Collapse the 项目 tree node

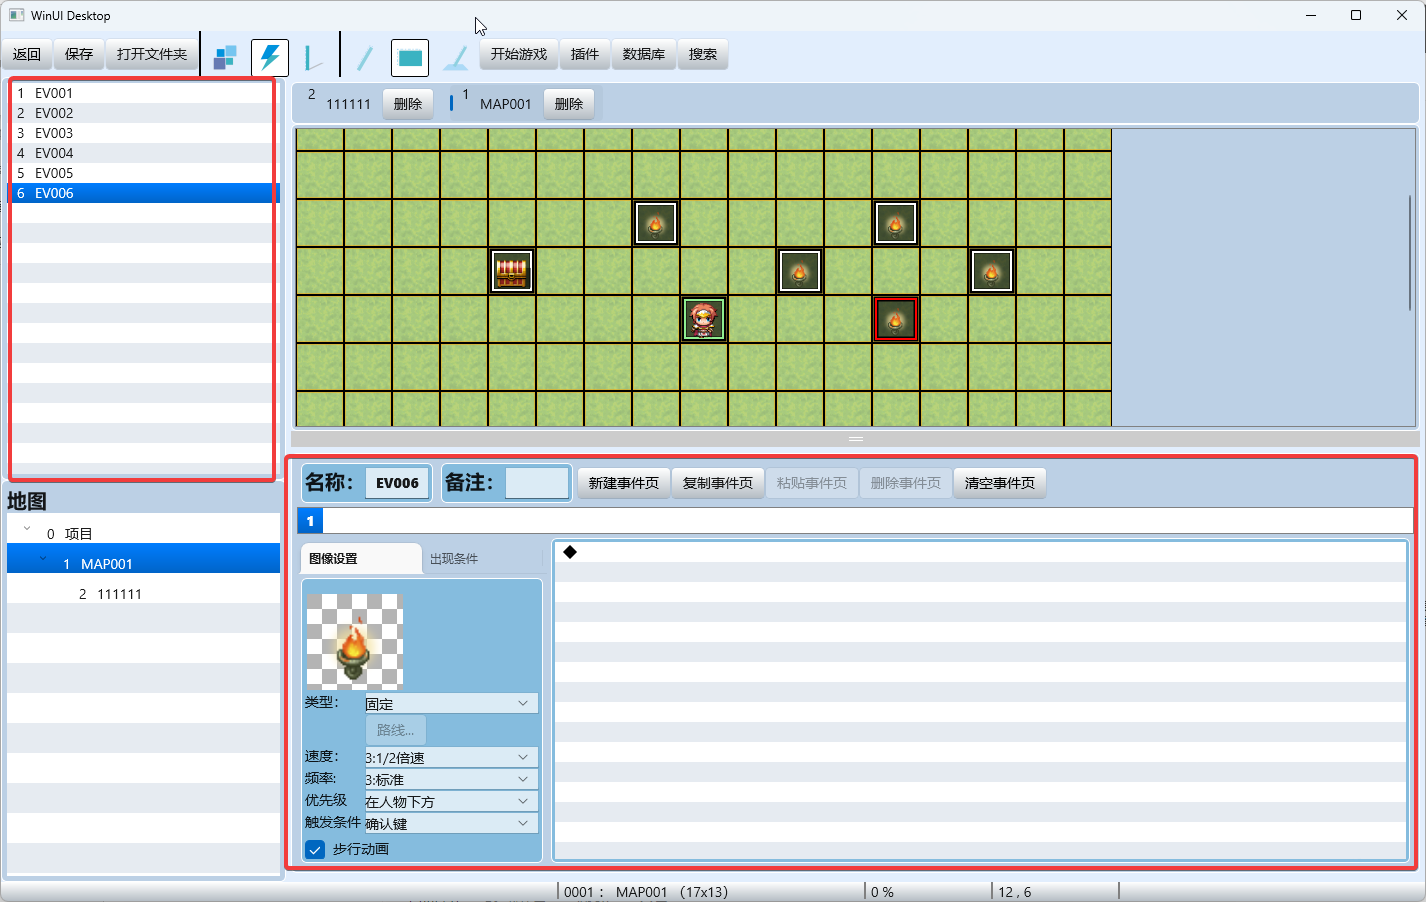[x=27, y=529]
